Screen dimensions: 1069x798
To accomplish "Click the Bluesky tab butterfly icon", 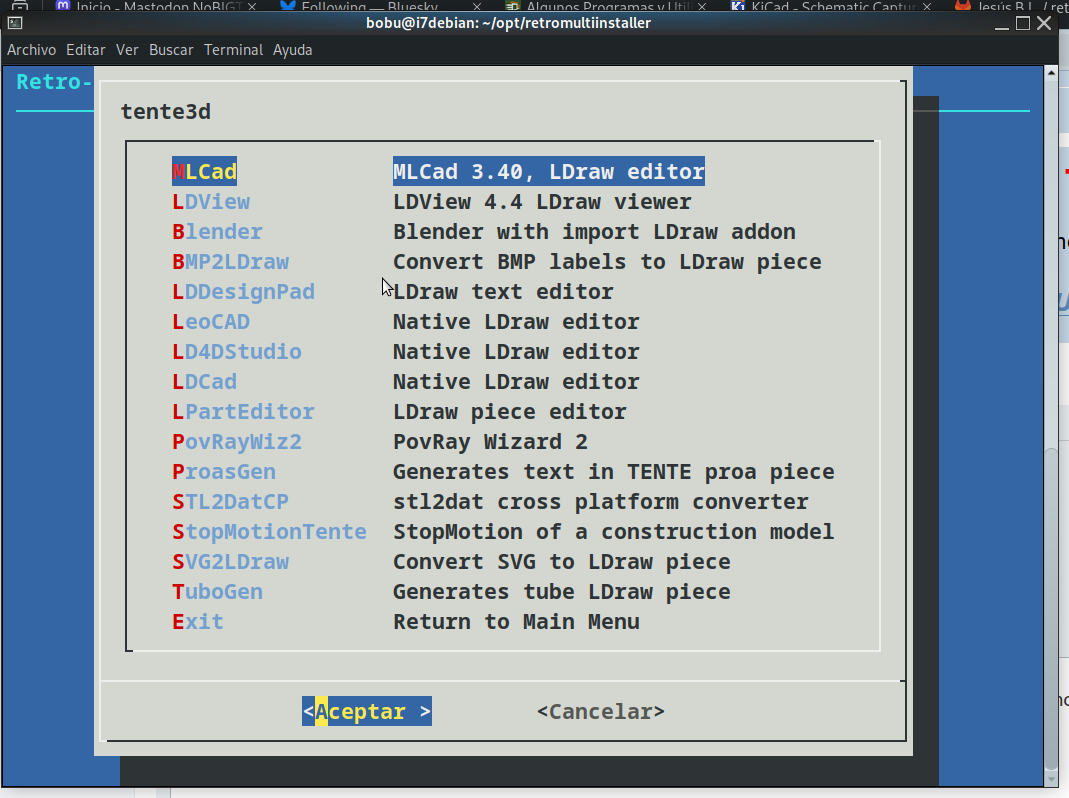I will 288,6.
